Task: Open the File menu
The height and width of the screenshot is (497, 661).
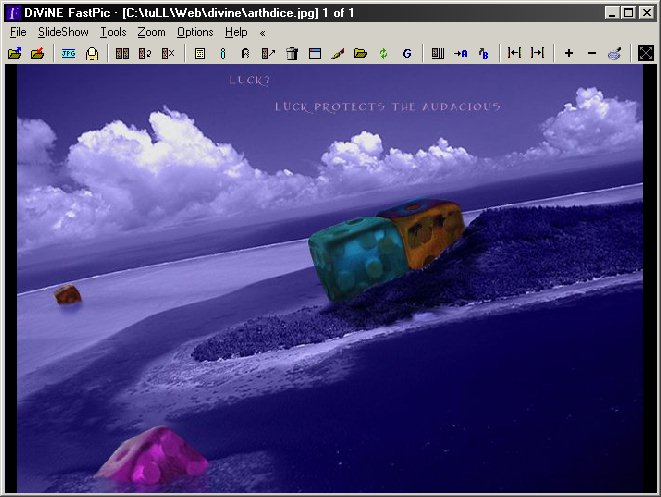Action: pyautogui.click(x=18, y=32)
